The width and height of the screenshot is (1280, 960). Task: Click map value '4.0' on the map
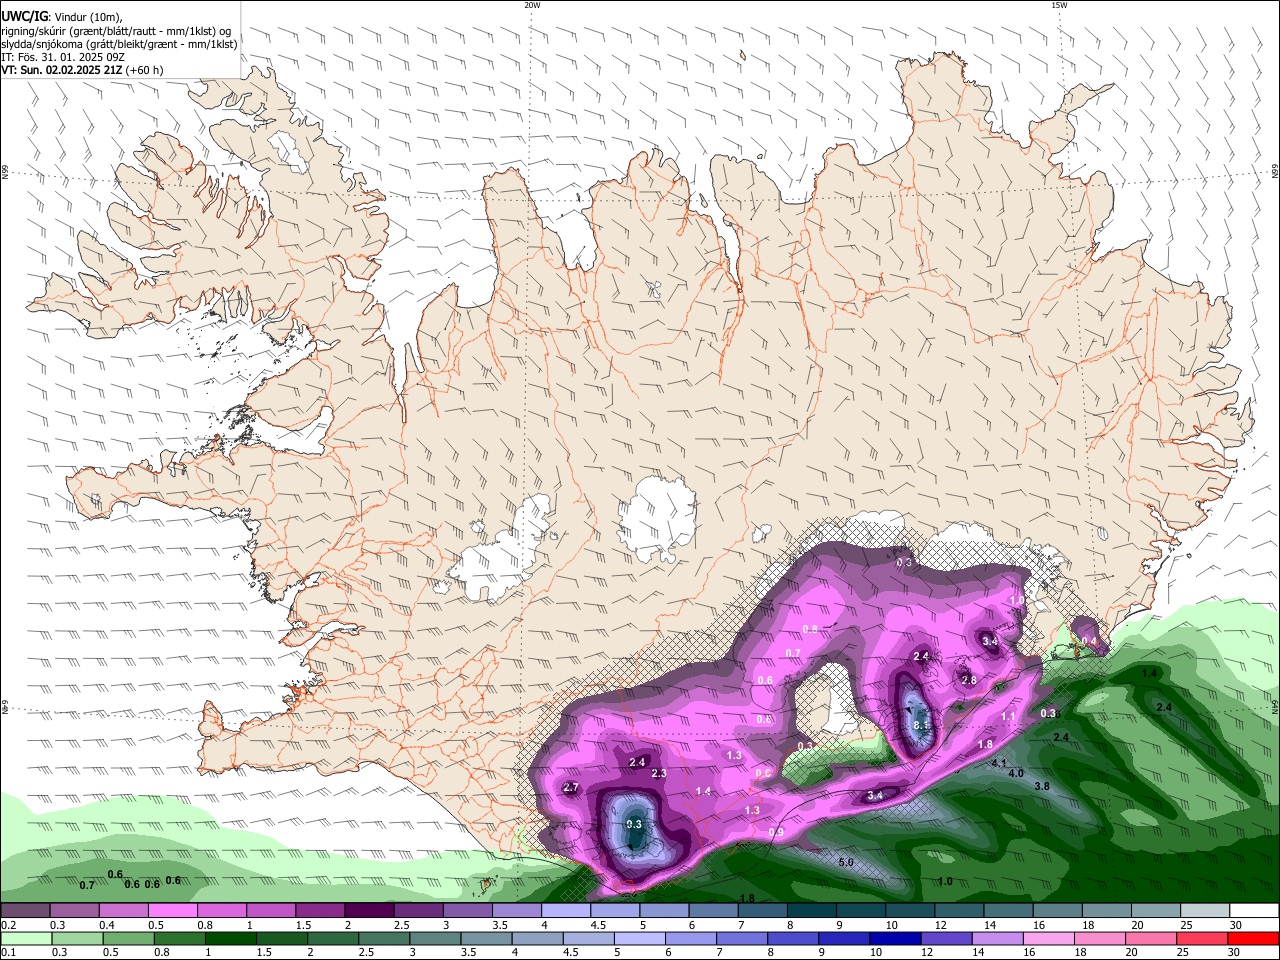point(1016,774)
